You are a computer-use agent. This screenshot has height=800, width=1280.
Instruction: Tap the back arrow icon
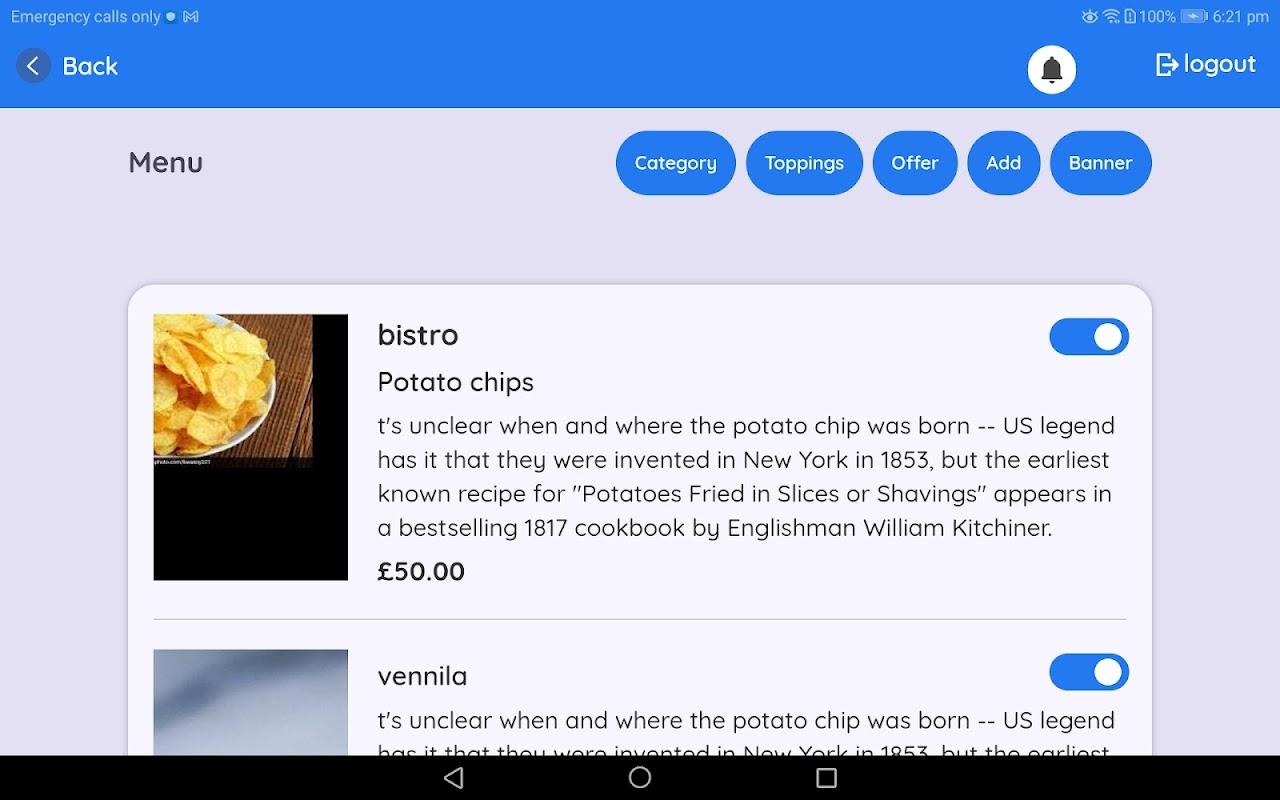pyautogui.click(x=33, y=66)
